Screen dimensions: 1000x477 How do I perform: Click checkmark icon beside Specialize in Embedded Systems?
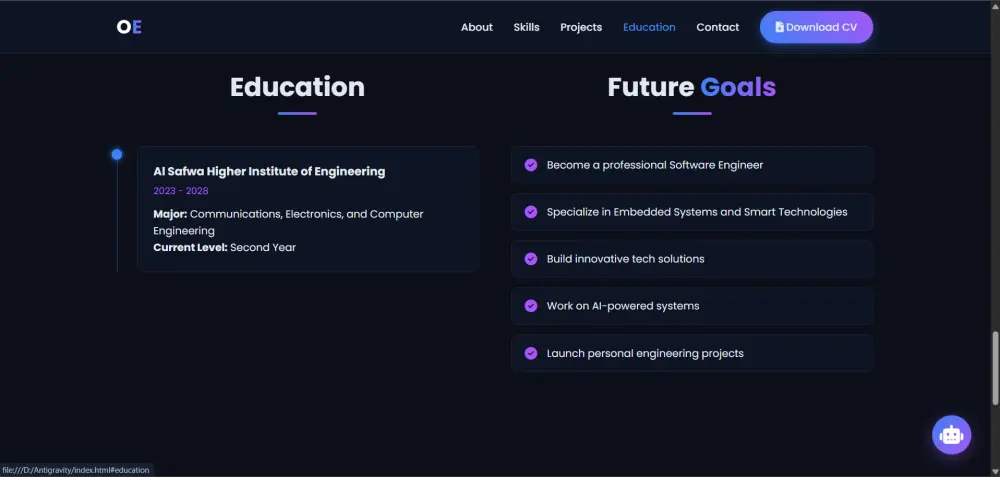tap(531, 212)
